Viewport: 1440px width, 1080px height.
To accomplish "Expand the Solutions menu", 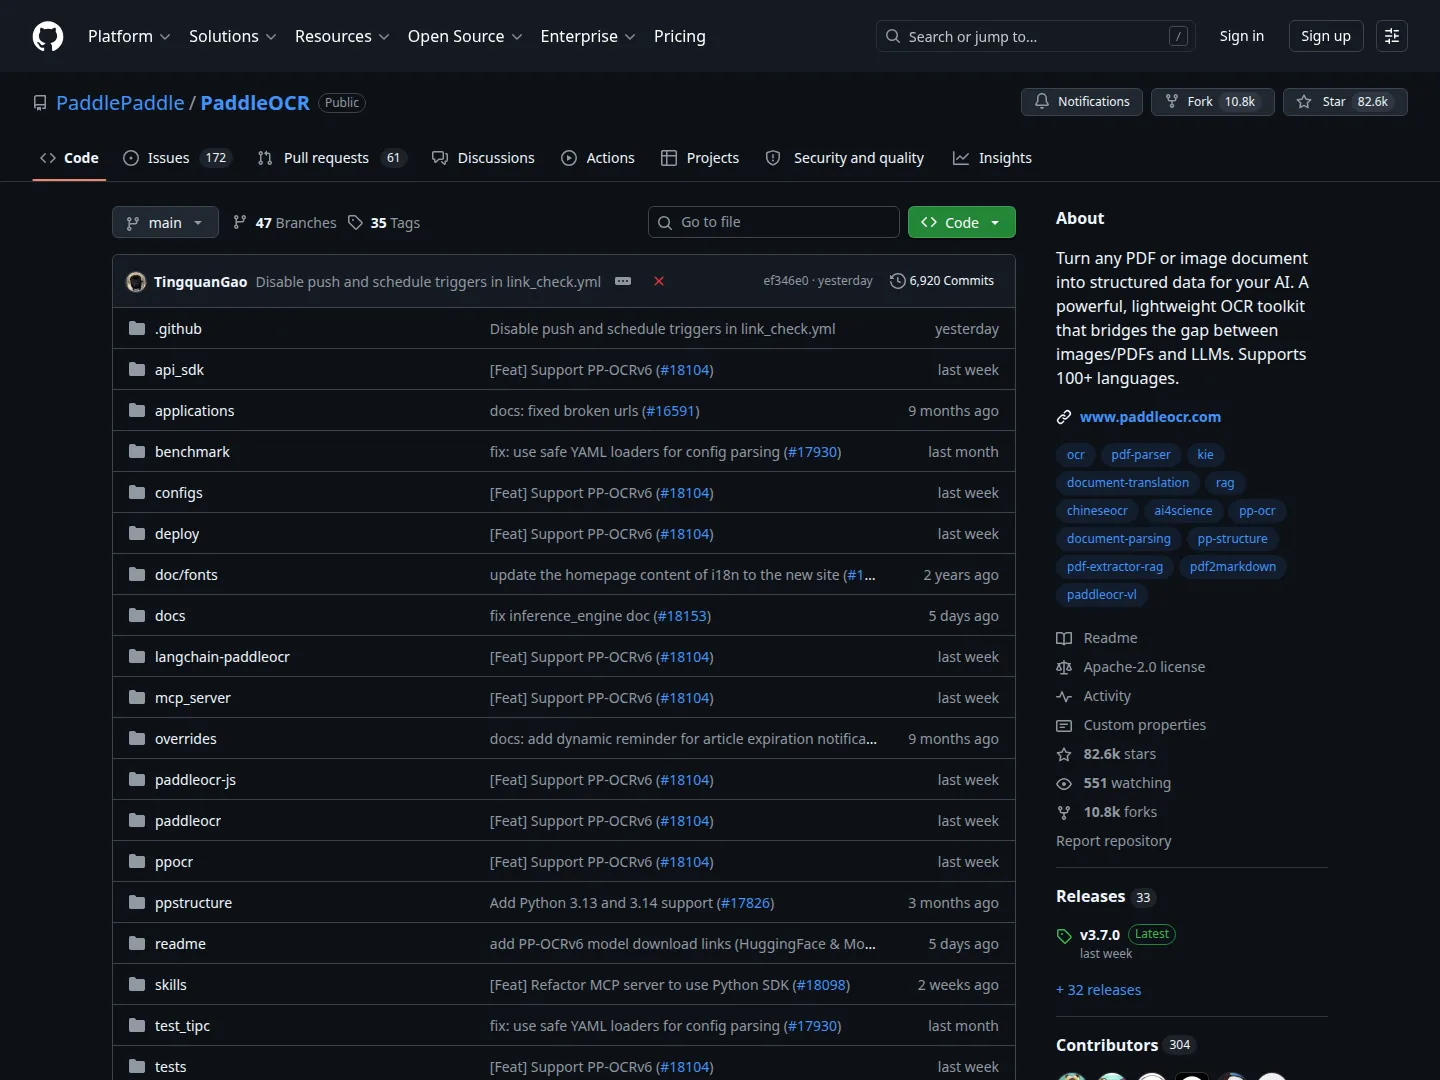I will [232, 36].
